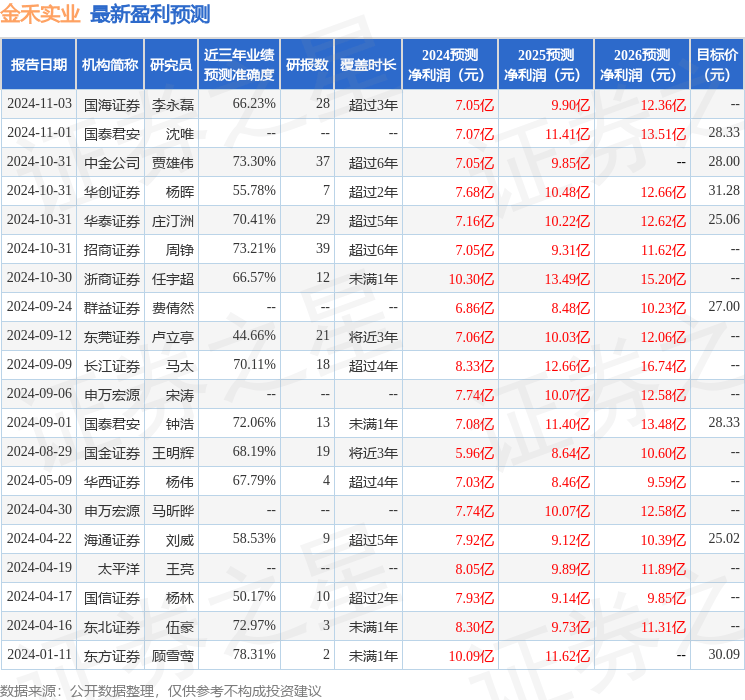Click the 研报数 column header

click(x=307, y=65)
